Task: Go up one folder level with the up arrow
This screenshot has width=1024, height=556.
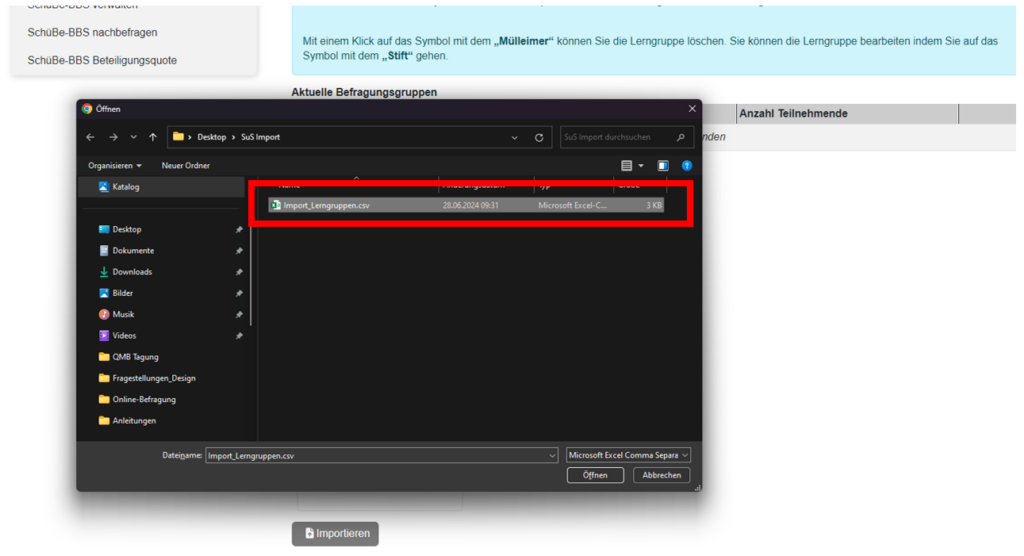Action: pyautogui.click(x=153, y=137)
